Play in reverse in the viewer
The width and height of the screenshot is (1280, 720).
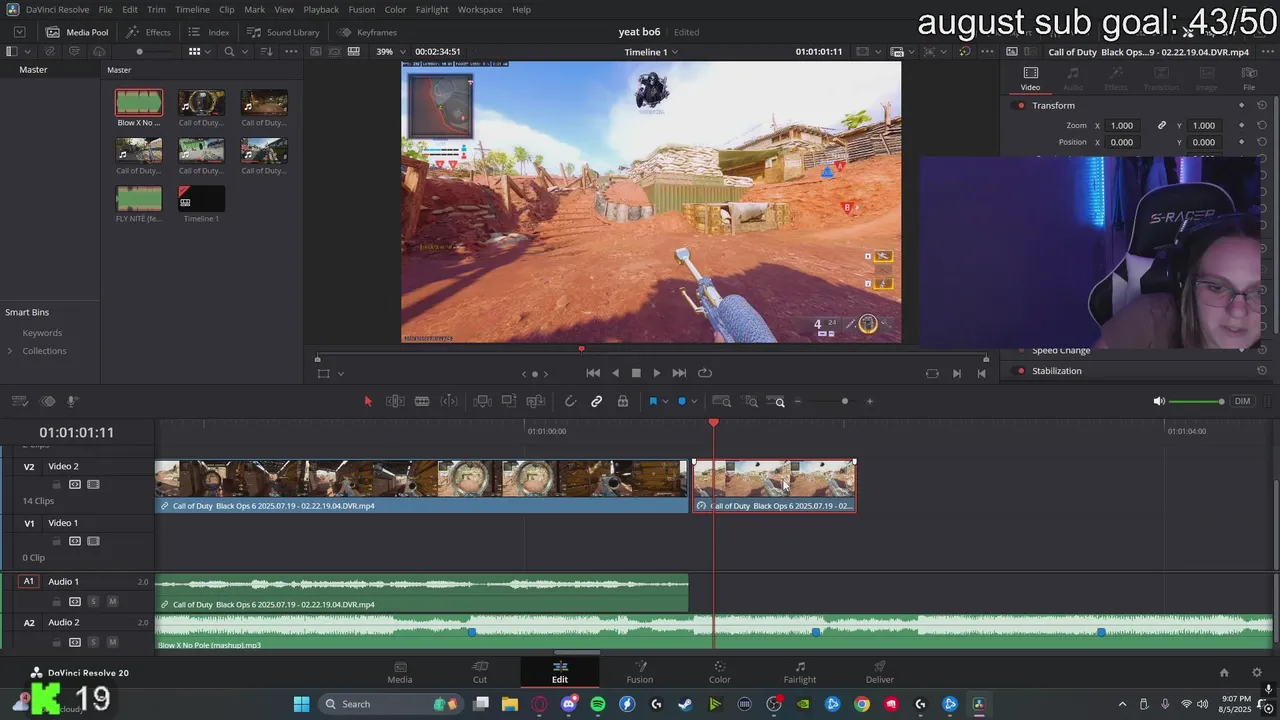pyautogui.click(x=615, y=373)
